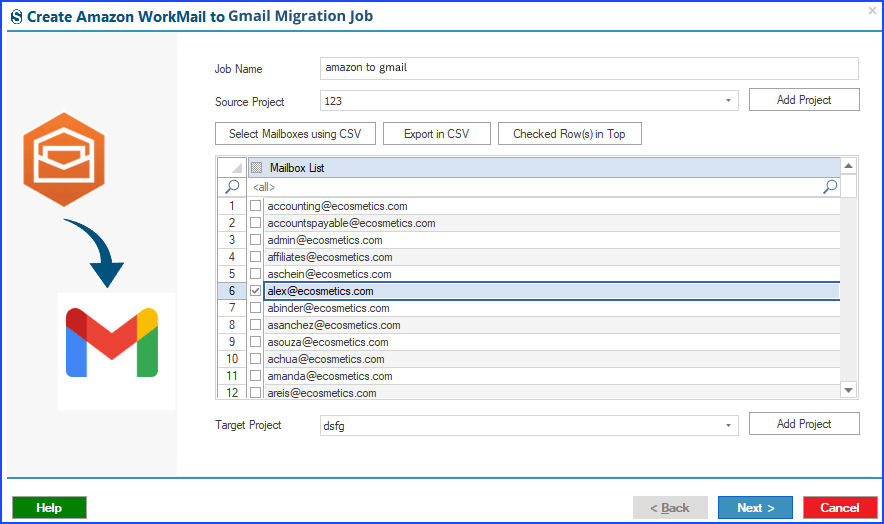Viewport: 884px width, 524px height.
Task: Click the Export in CSV button
Action: (437, 134)
